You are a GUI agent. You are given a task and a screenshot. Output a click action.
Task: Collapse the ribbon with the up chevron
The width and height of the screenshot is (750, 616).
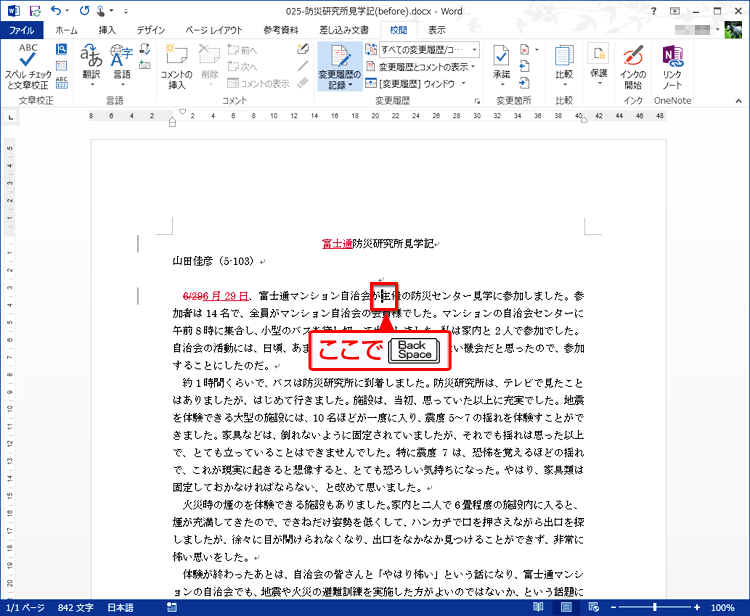(x=739, y=101)
